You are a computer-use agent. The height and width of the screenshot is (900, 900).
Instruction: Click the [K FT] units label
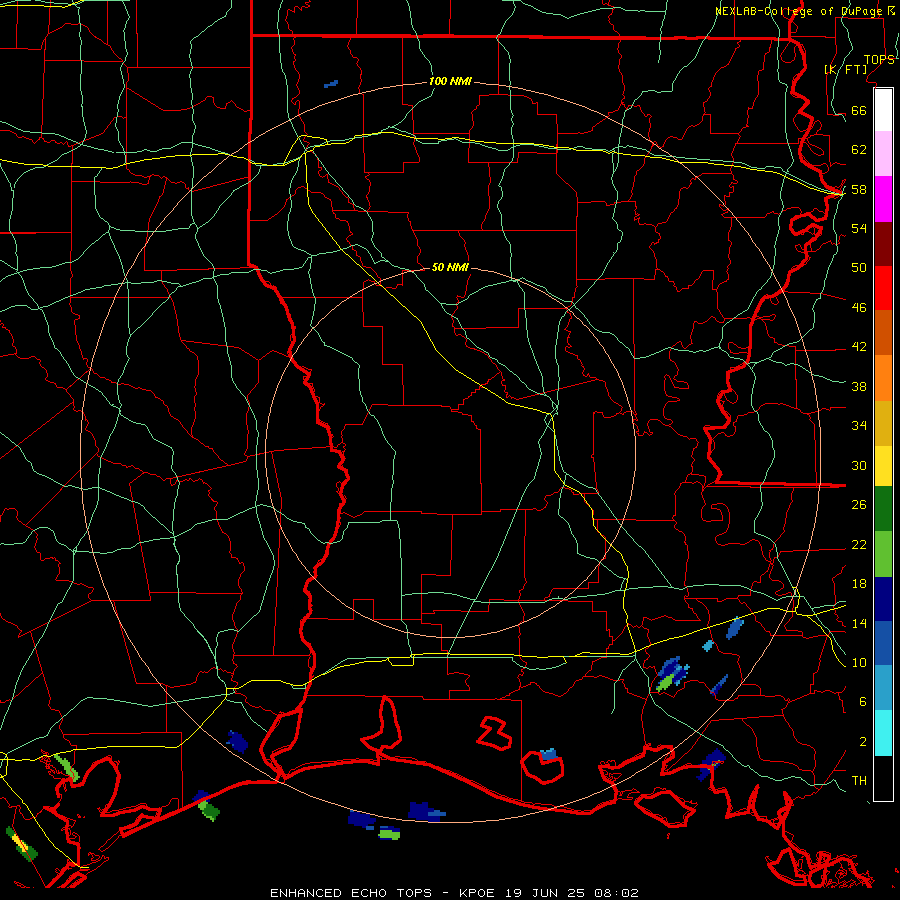click(x=845, y=69)
